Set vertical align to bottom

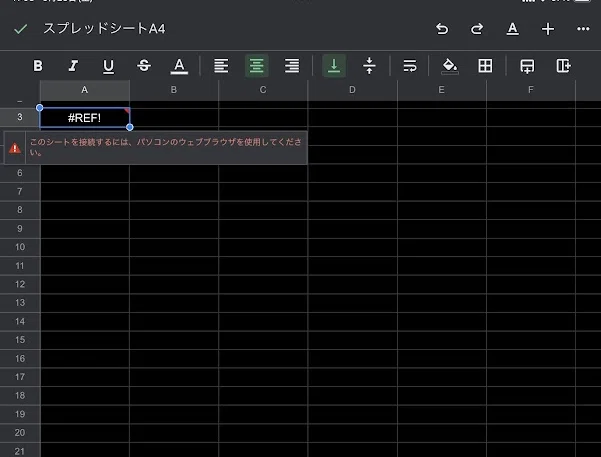coord(334,66)
